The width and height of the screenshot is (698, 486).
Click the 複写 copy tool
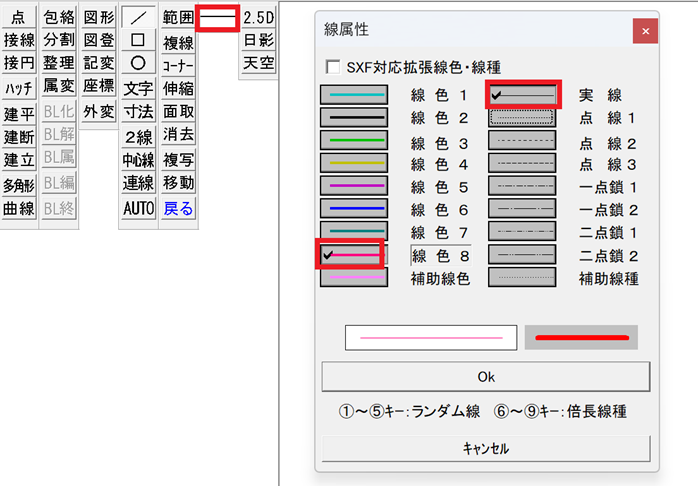(178, 160)
